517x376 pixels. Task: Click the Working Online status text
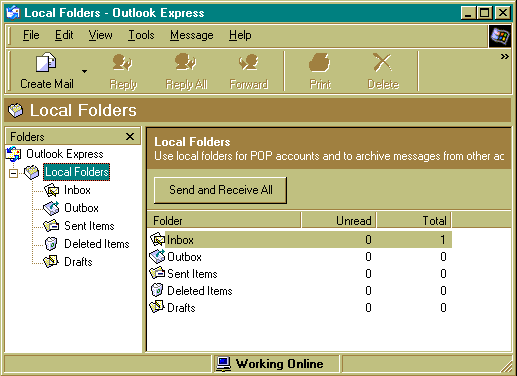[280, 364]
